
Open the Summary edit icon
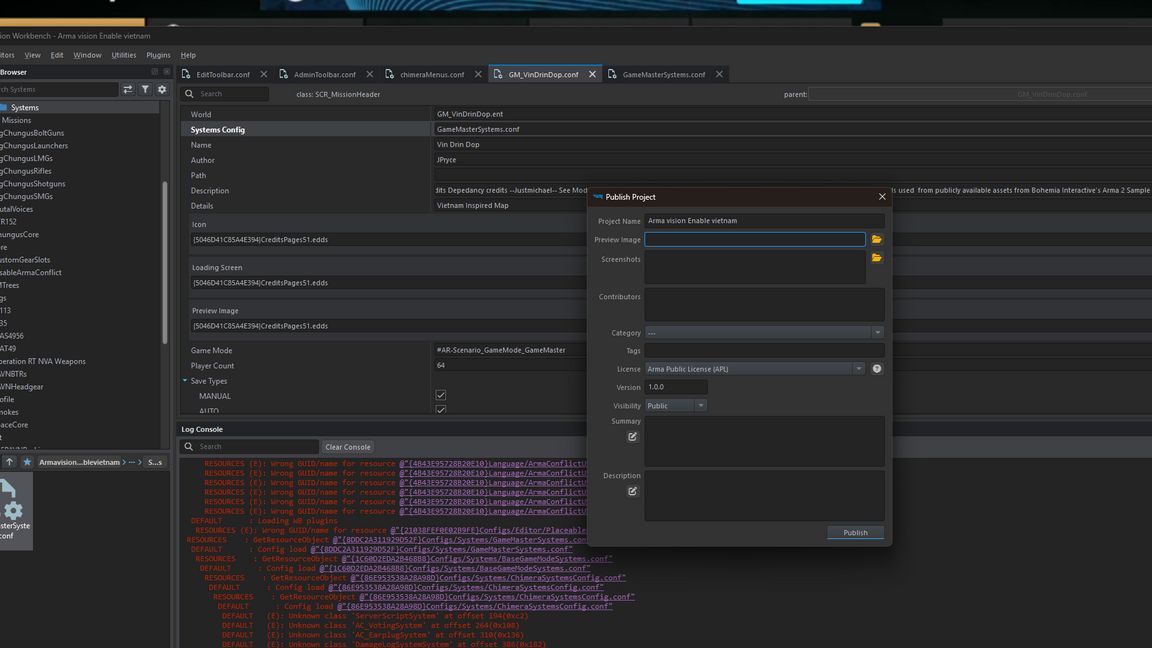click(x=632, y=437)
